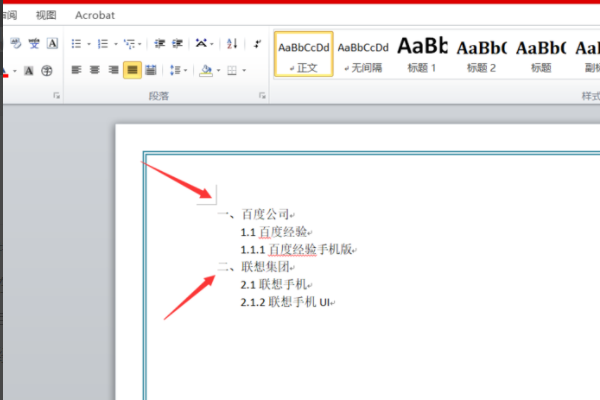Click the bullet list icon
600x400 pixels.
pos(76,44)
